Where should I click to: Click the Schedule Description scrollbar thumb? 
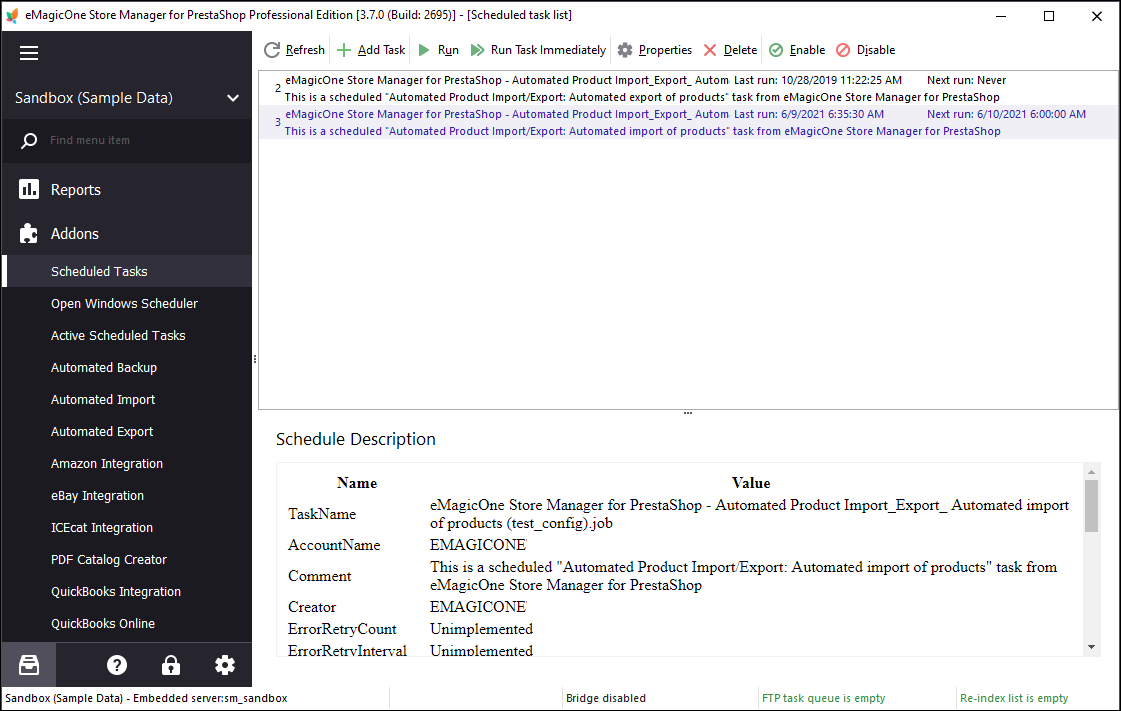[1091, 506]
